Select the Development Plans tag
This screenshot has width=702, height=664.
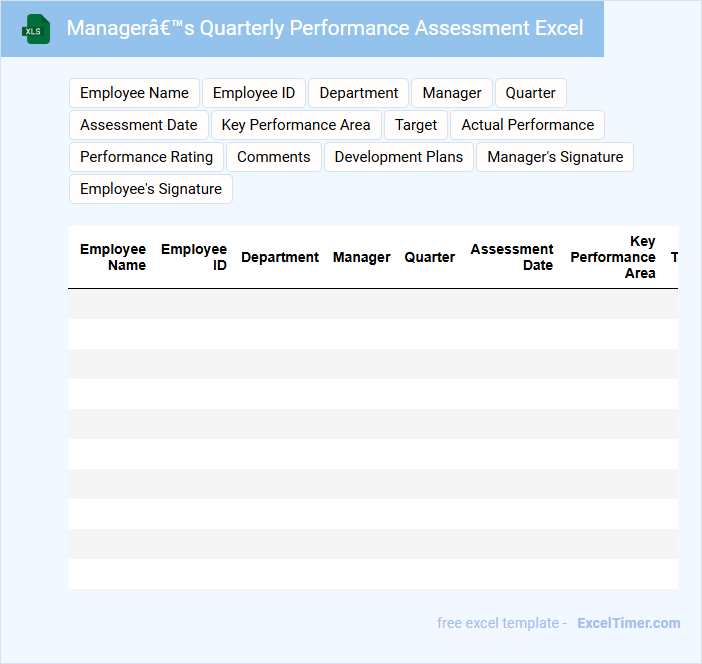coord(399,157)
